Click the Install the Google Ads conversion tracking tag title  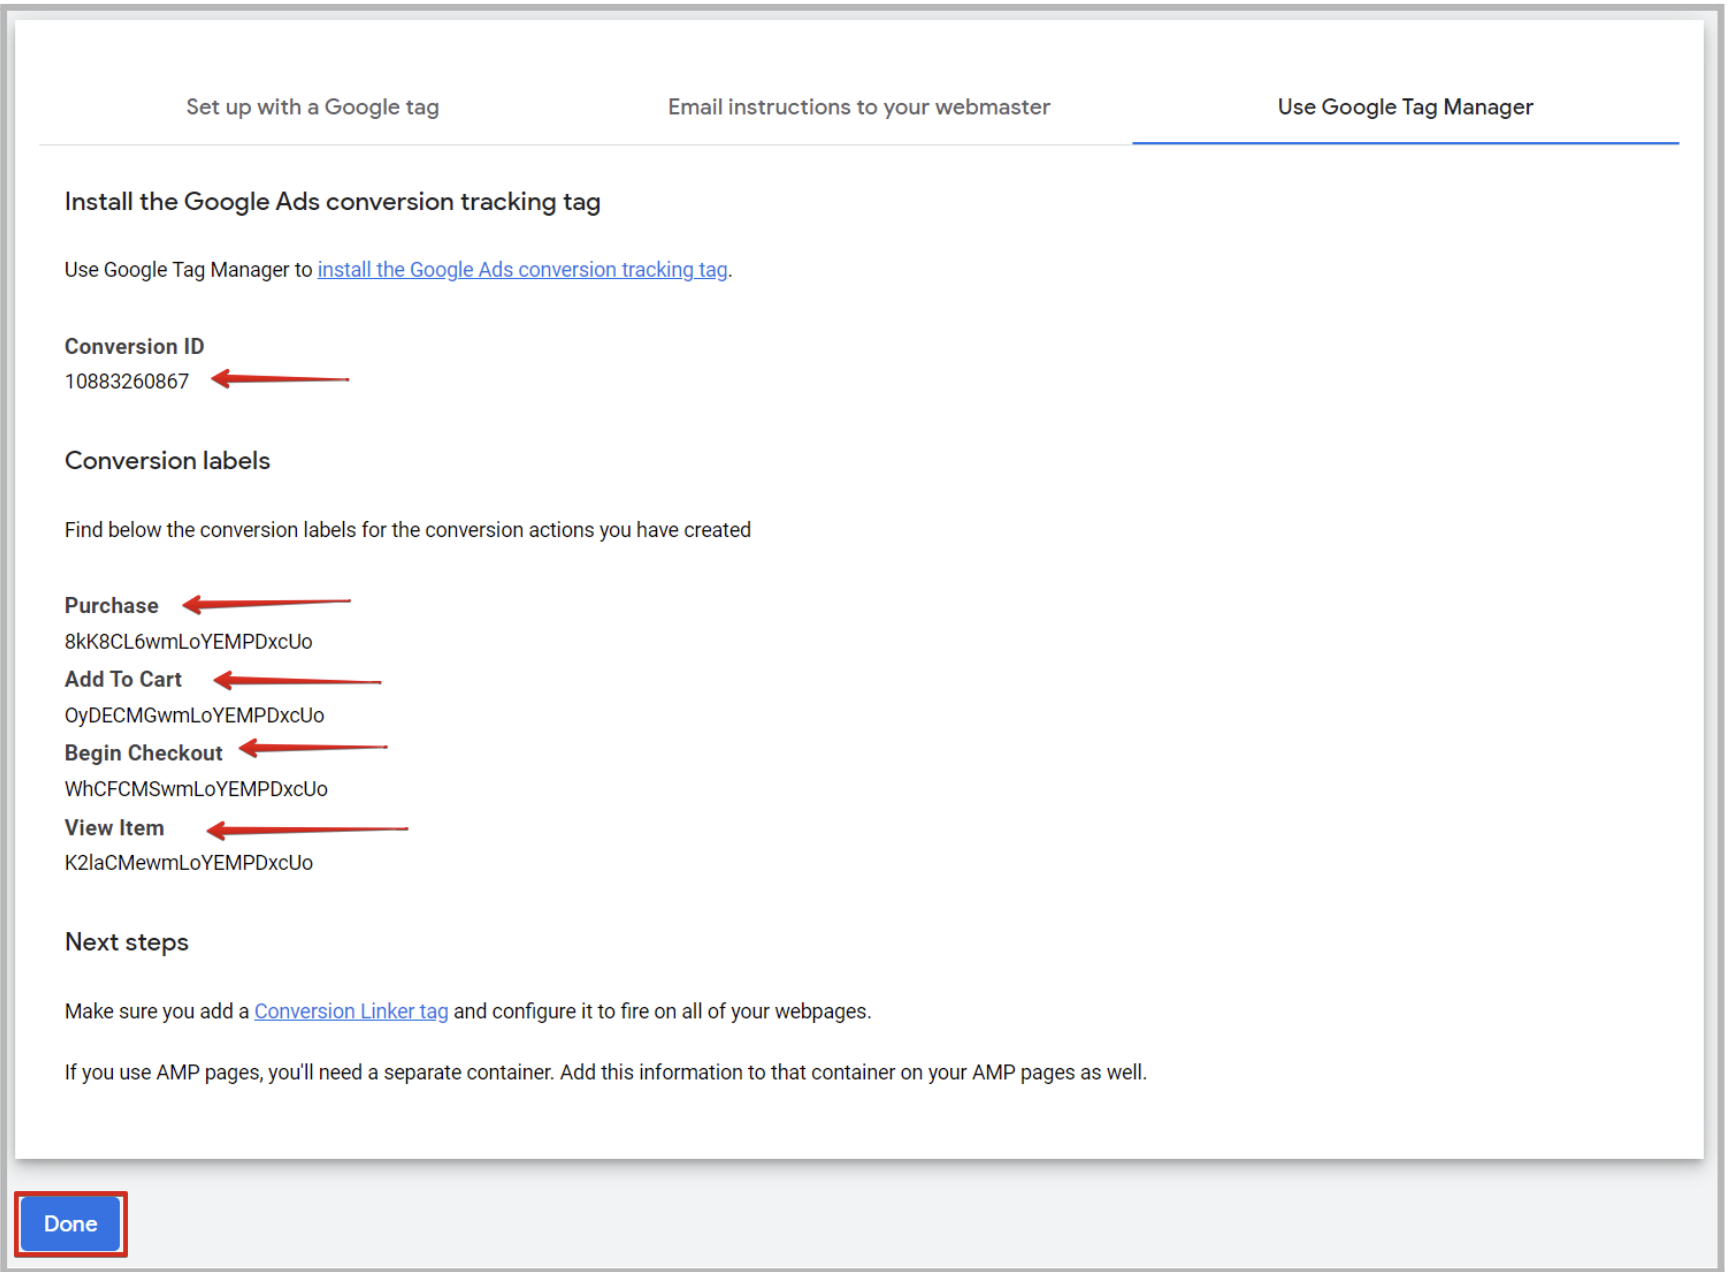pos(333,202)
